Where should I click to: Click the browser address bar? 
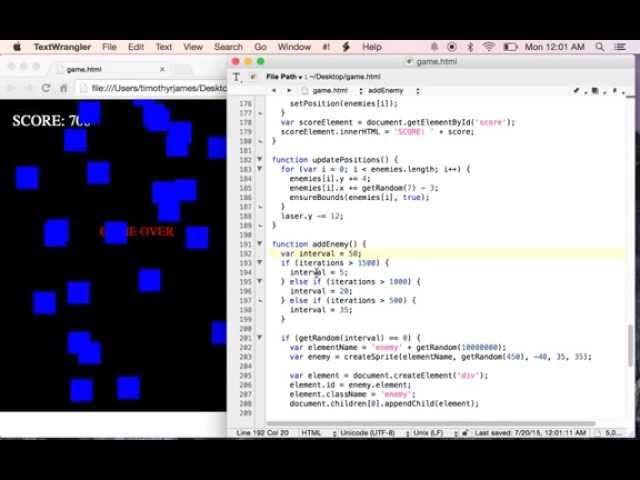tap(152, 88)
